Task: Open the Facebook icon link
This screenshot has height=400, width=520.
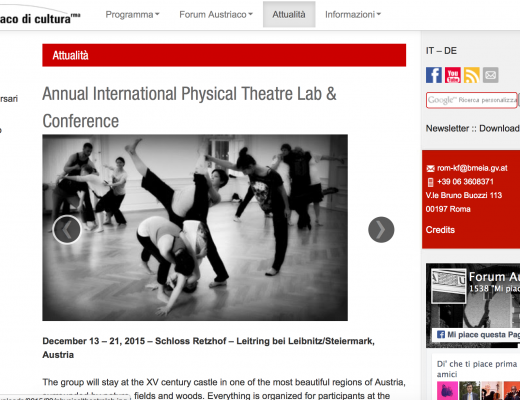Action: pos(434,75)
